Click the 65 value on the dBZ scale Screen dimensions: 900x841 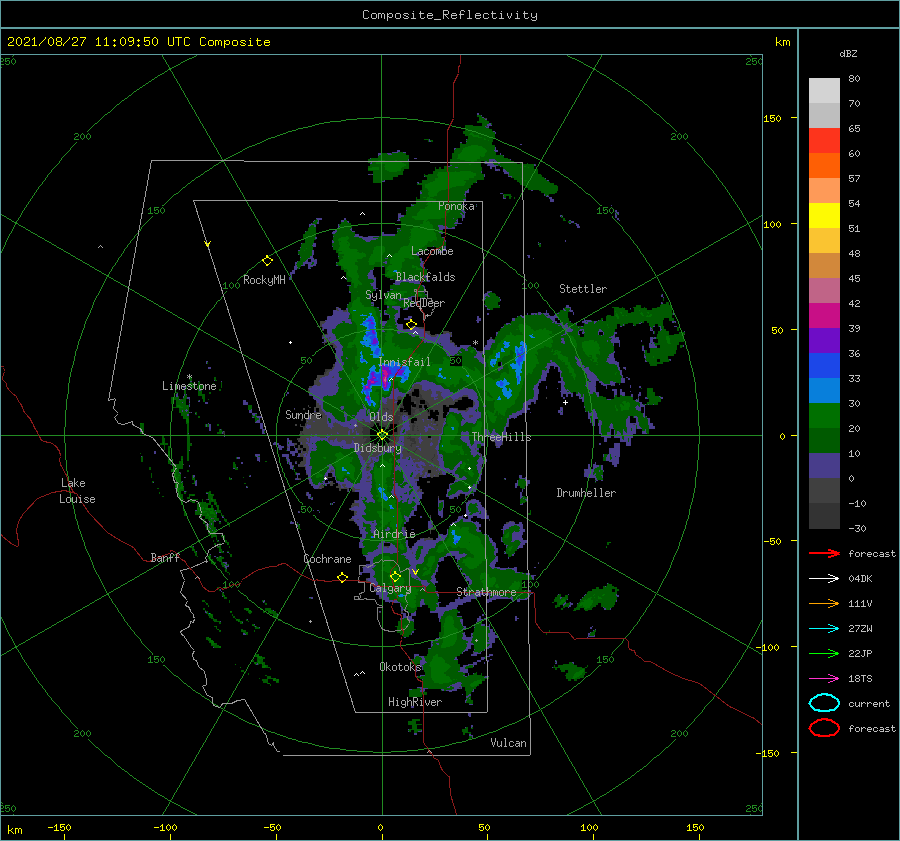pos(854,129)
